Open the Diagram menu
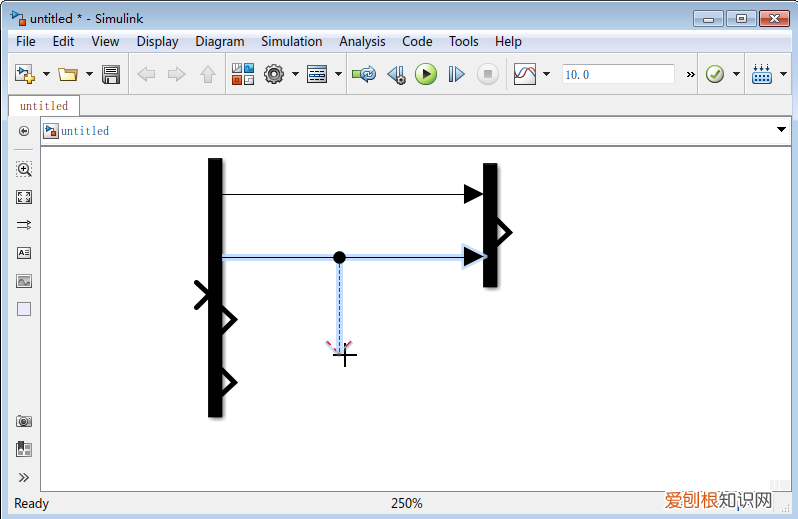This screenshot has width=798, height=519. [219, 41]
